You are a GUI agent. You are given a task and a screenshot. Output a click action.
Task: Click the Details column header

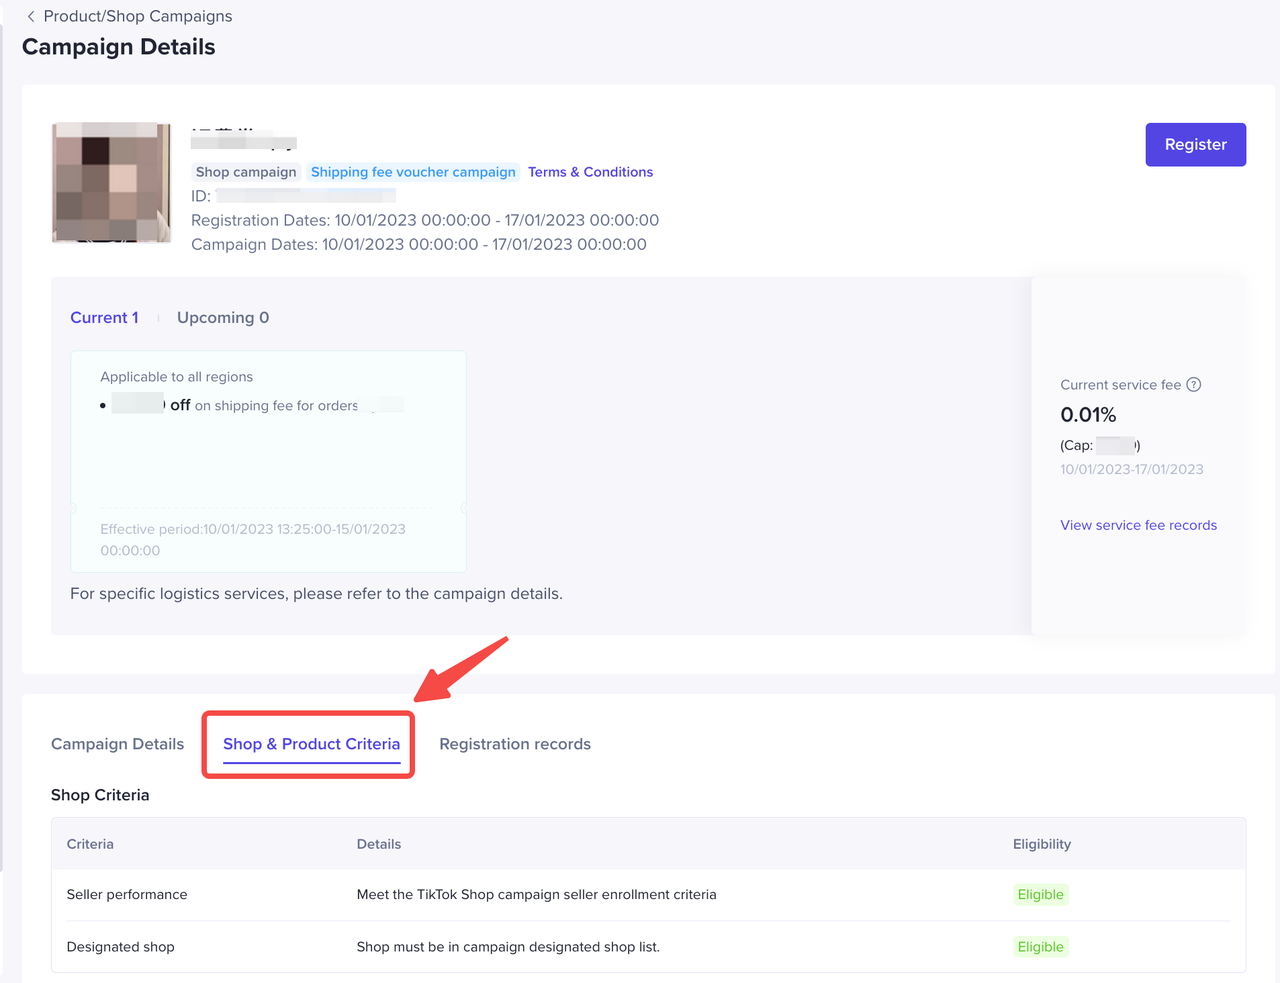pos(379,844)
